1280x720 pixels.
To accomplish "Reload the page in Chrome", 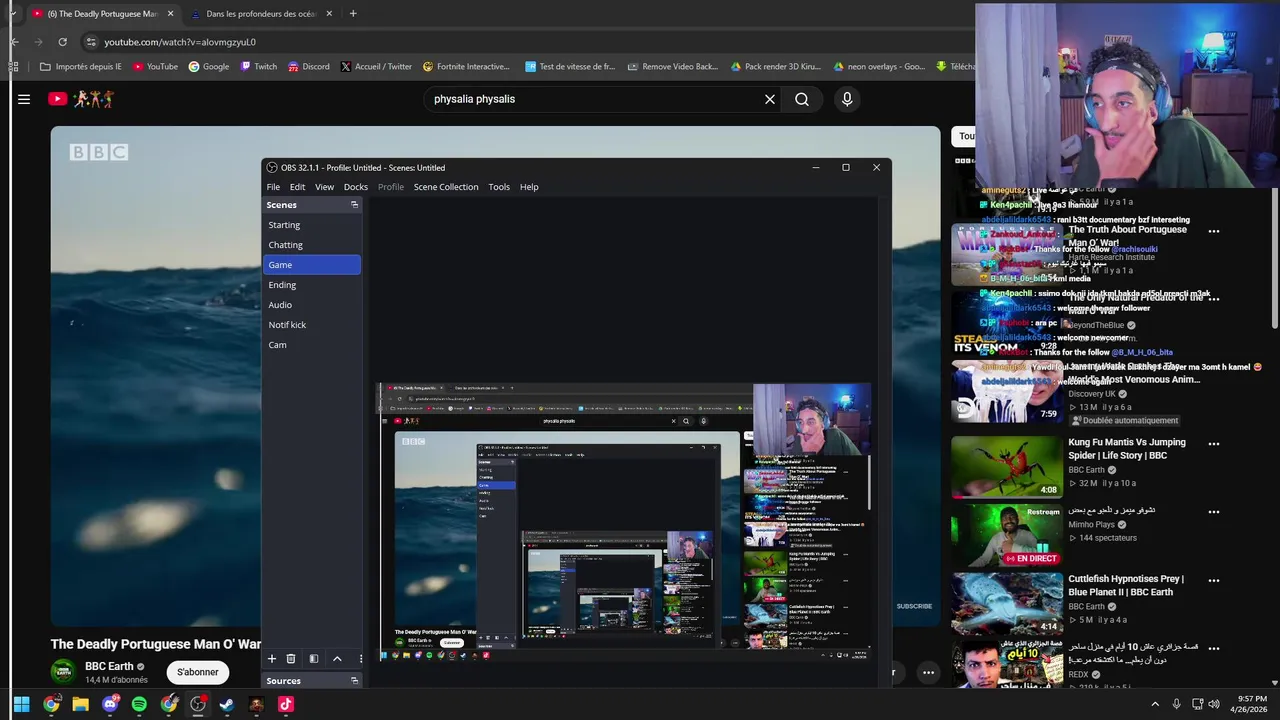I will coord(62,42).
